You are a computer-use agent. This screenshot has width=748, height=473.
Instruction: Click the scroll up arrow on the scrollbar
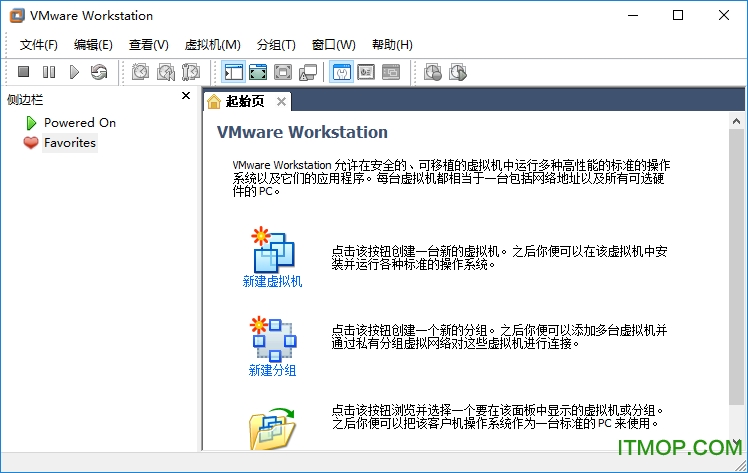736,121
